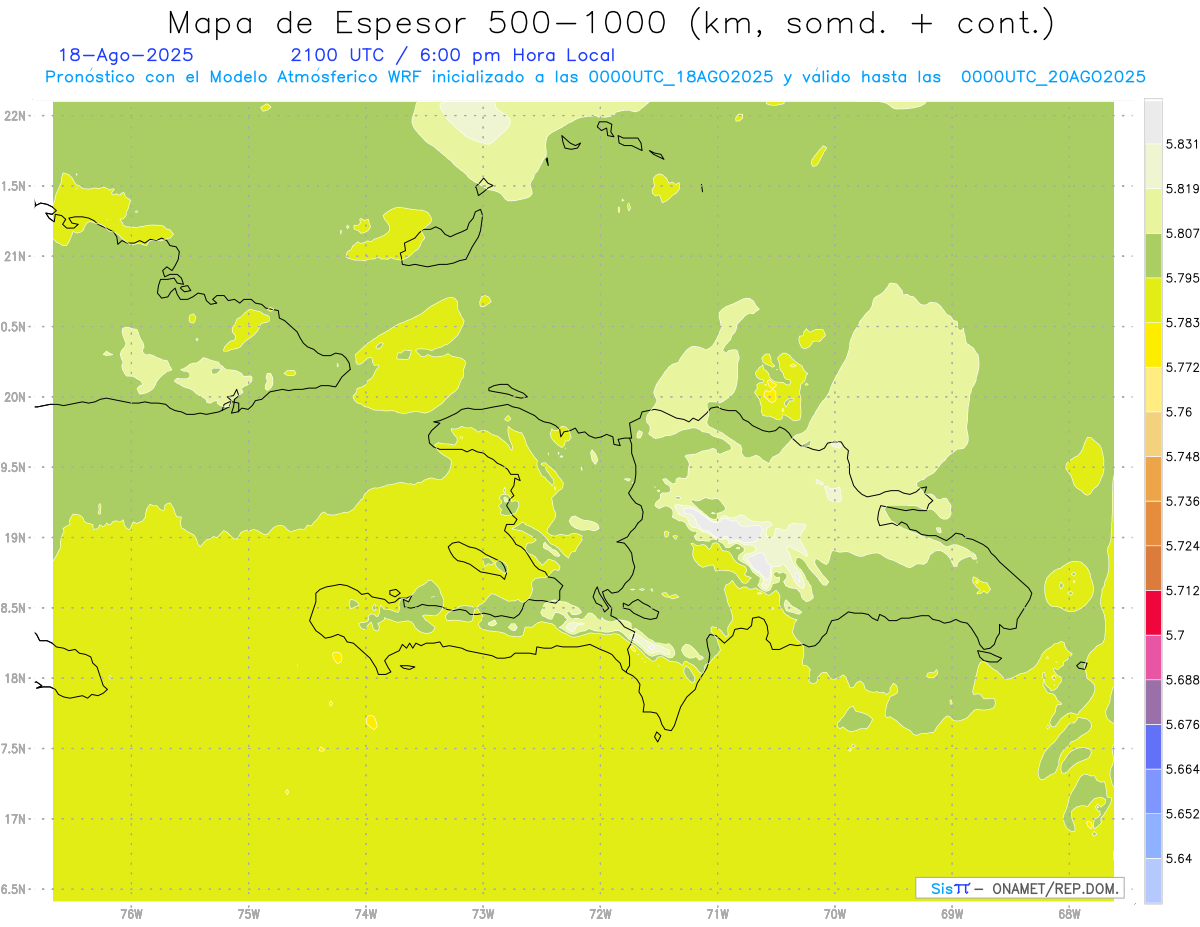
Task: Click the legend value '5.664'
Action: point(1182,769)
